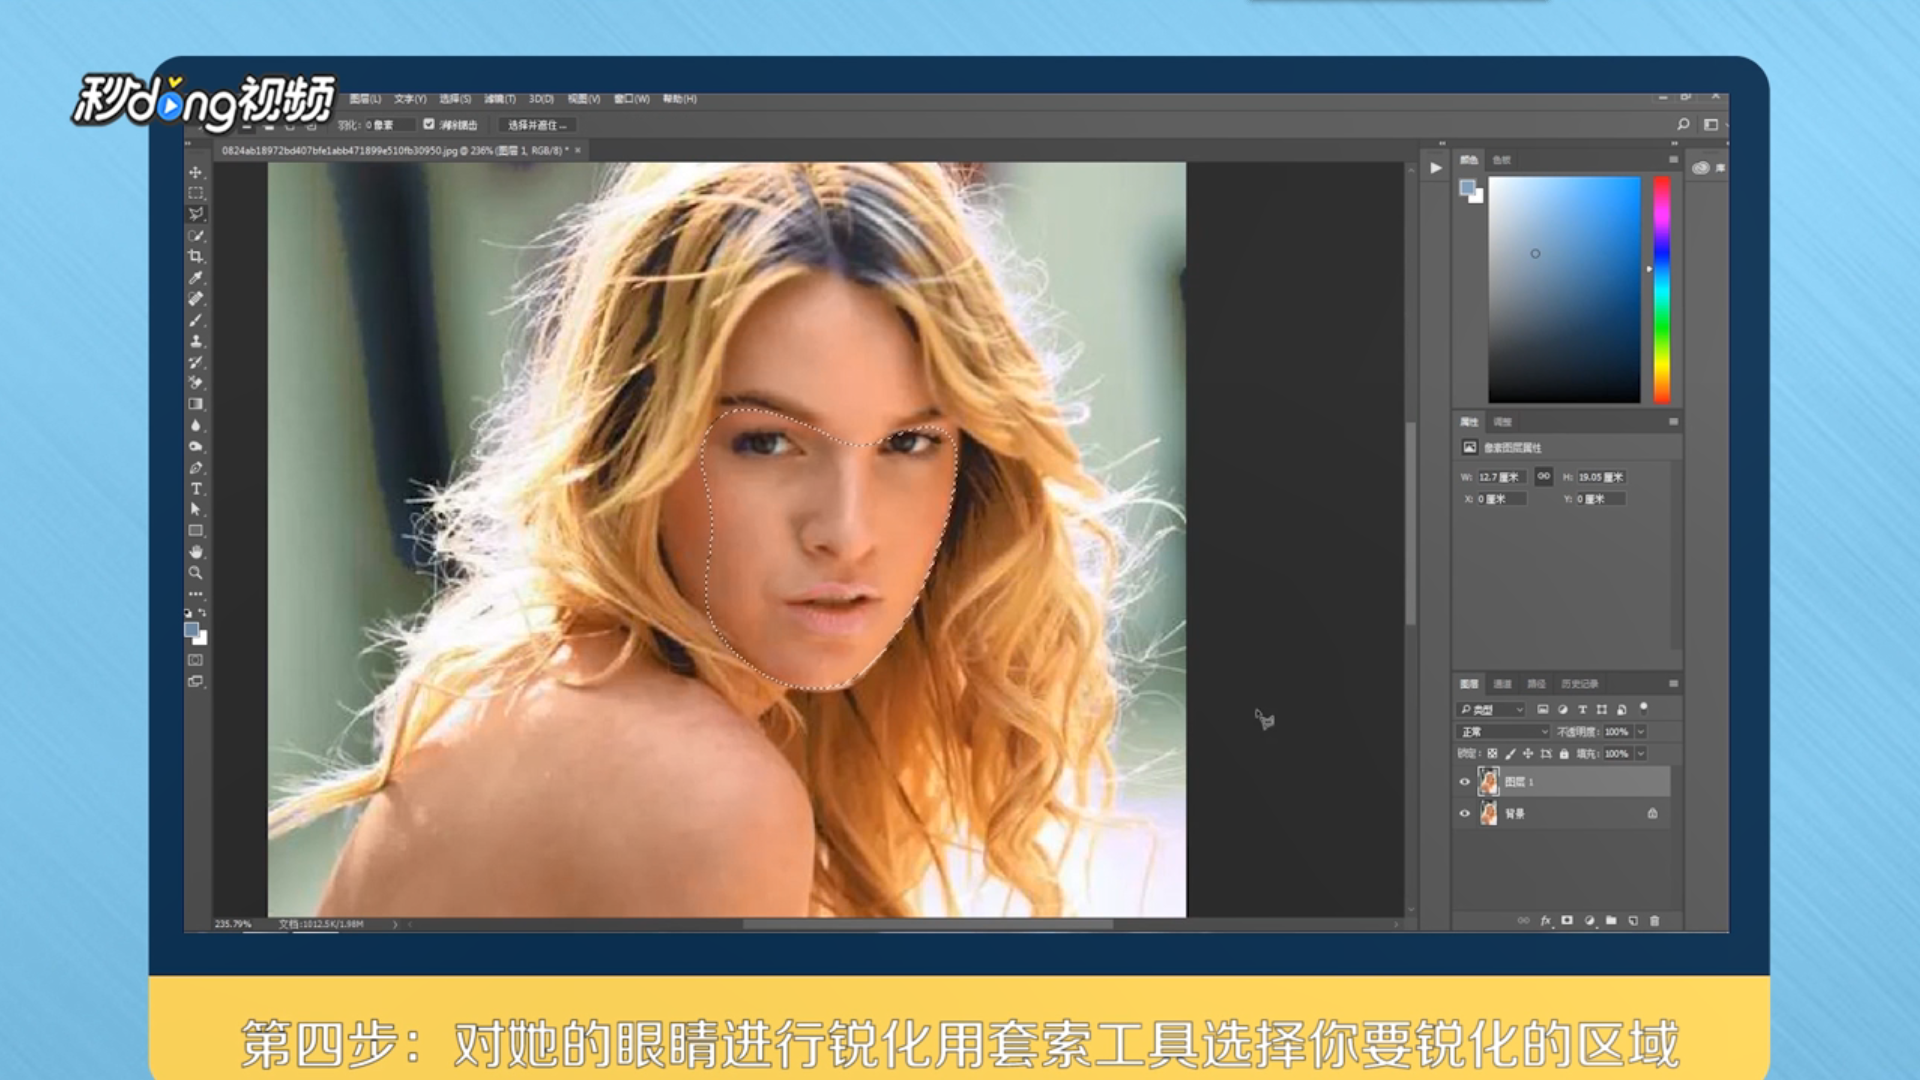Add layer style with fx icon

pyautogui.click(x=1545, y=920)
